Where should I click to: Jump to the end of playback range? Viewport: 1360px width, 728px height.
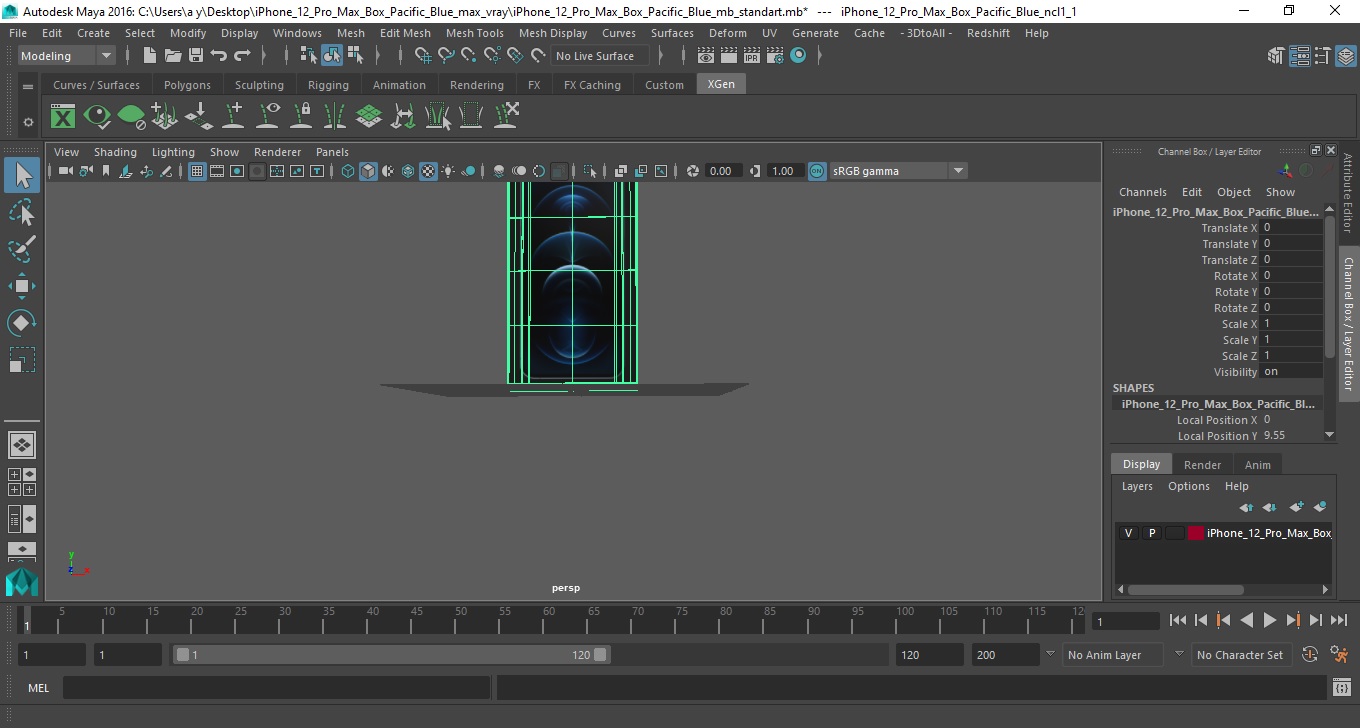pyautogui.click(x=1340, y=621)
